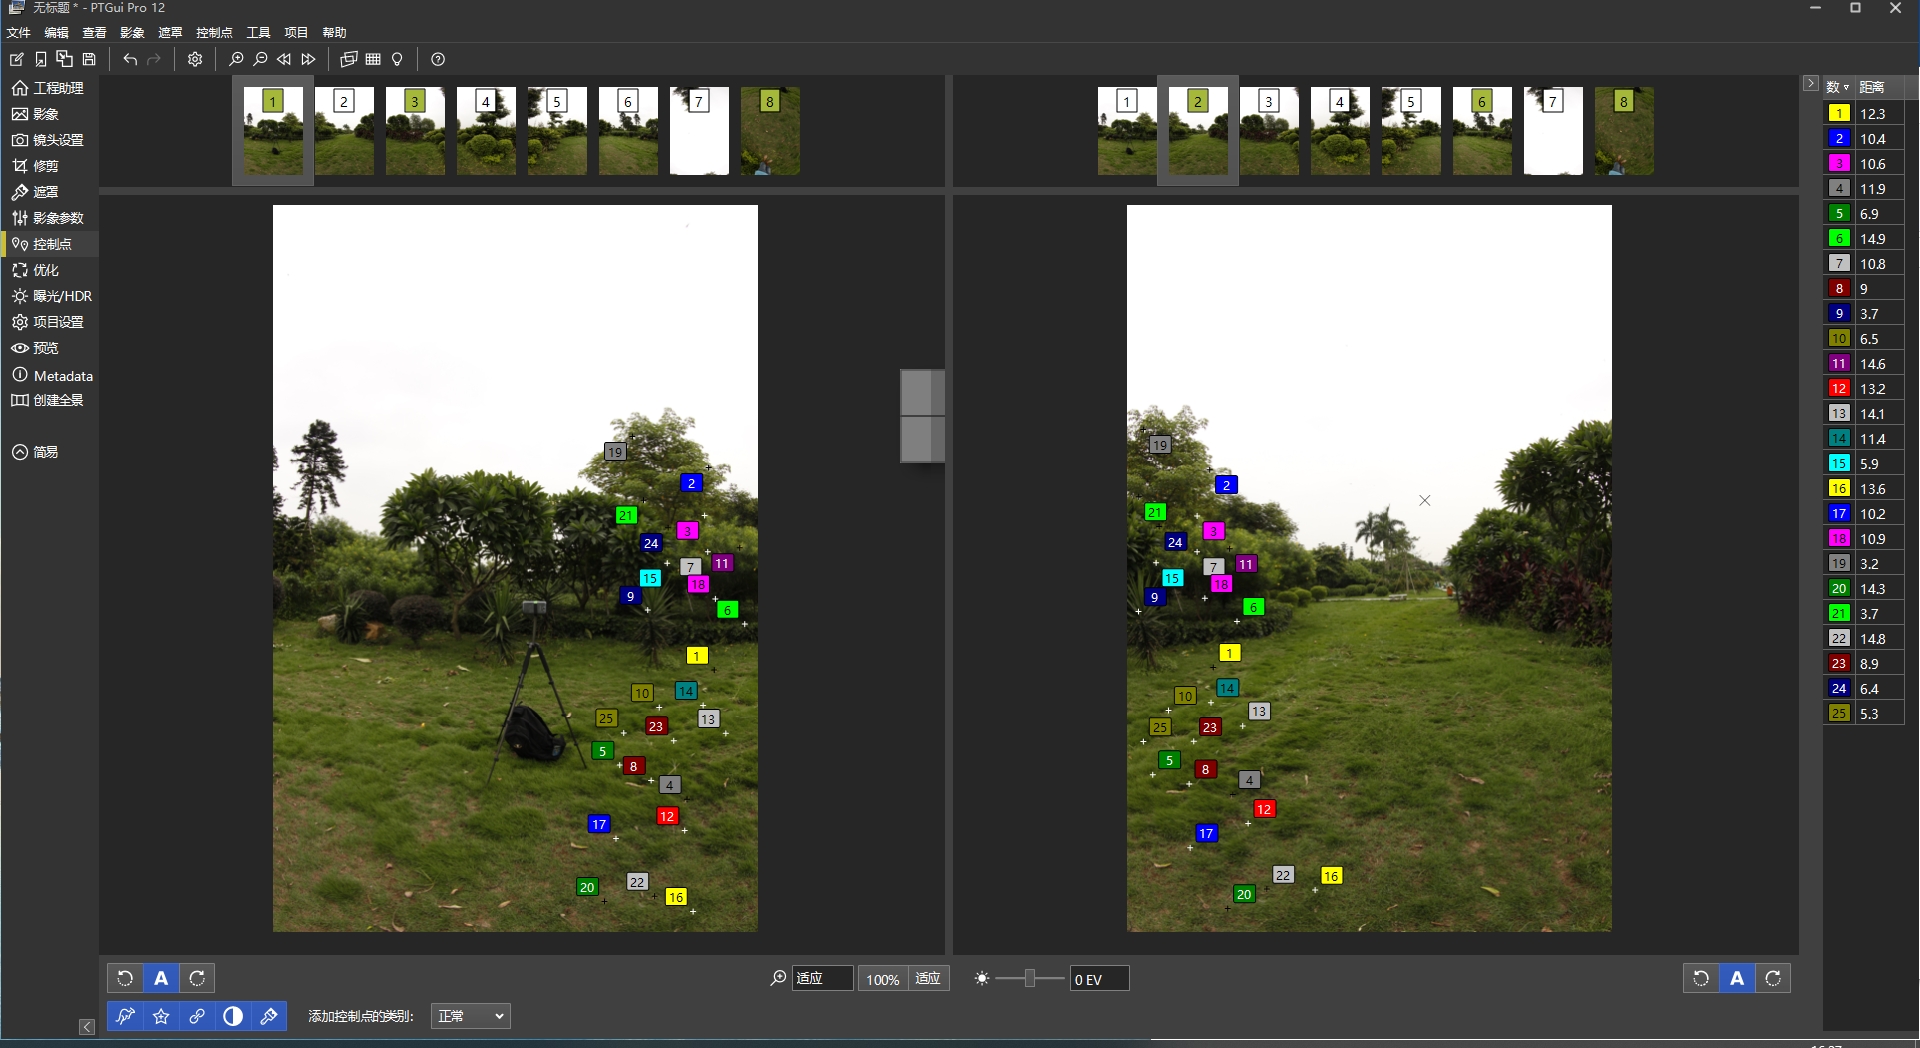Select image 8 thumbnail in right strip
Image resolution: width=1920 pixels, height=1048 pixels.
click(x=1624, y=131)
